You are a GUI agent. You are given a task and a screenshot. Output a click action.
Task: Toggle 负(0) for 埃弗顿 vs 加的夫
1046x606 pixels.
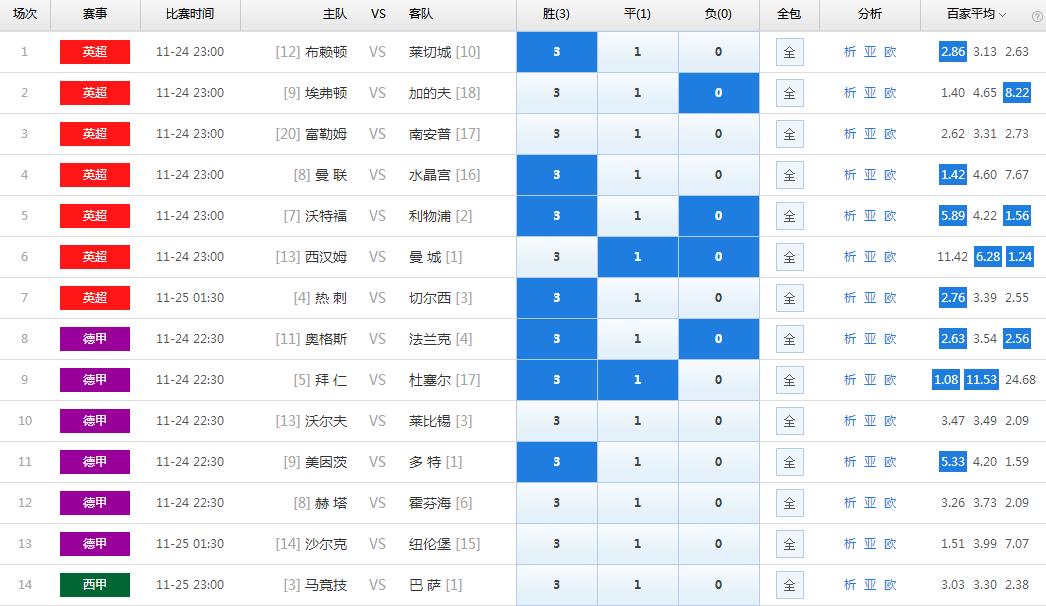[x=718, y=93]
